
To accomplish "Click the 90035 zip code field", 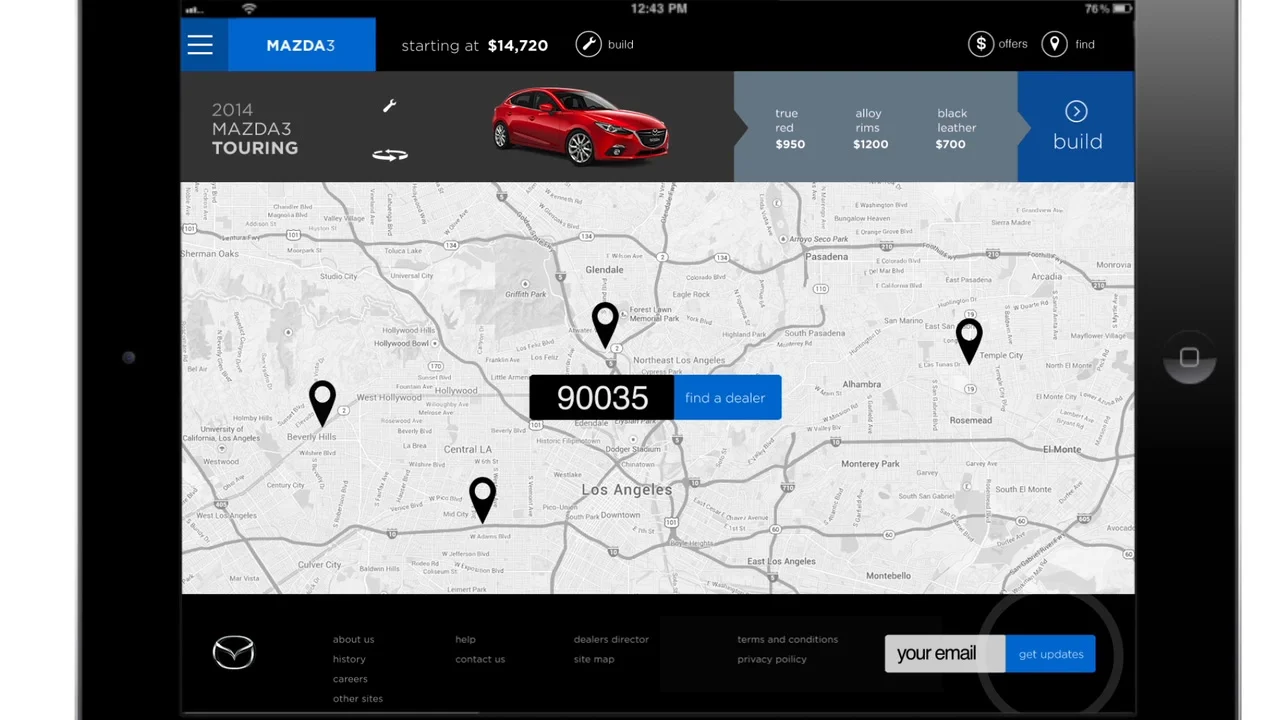I will coord(602,398).
